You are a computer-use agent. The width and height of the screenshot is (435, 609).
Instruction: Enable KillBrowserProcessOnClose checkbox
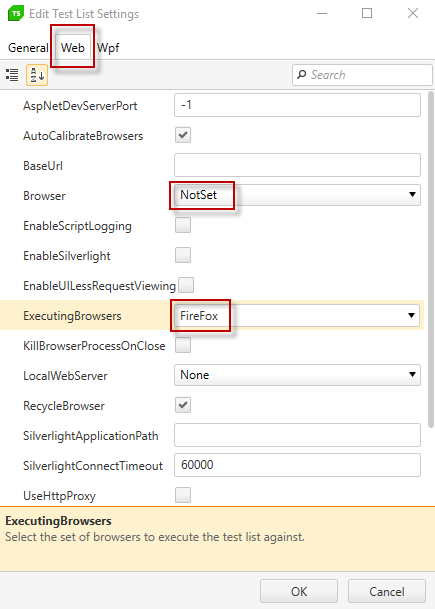183,345
